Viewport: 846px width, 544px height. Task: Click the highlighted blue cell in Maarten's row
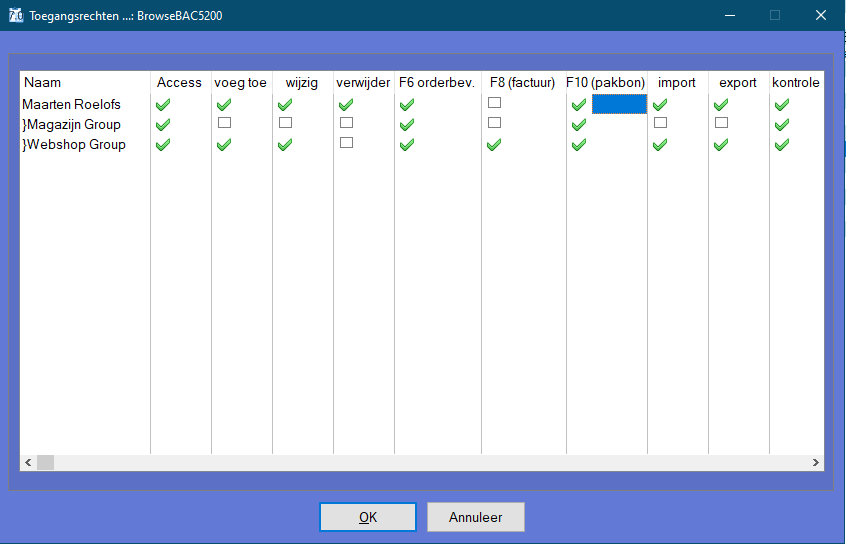619,104
